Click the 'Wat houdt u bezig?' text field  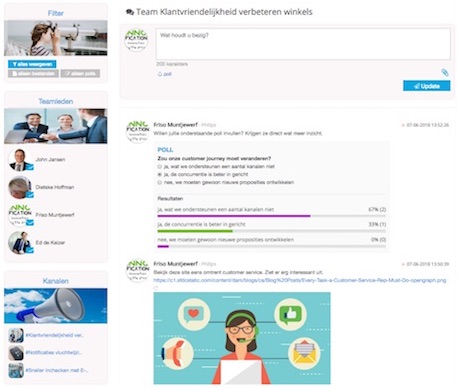303,44
